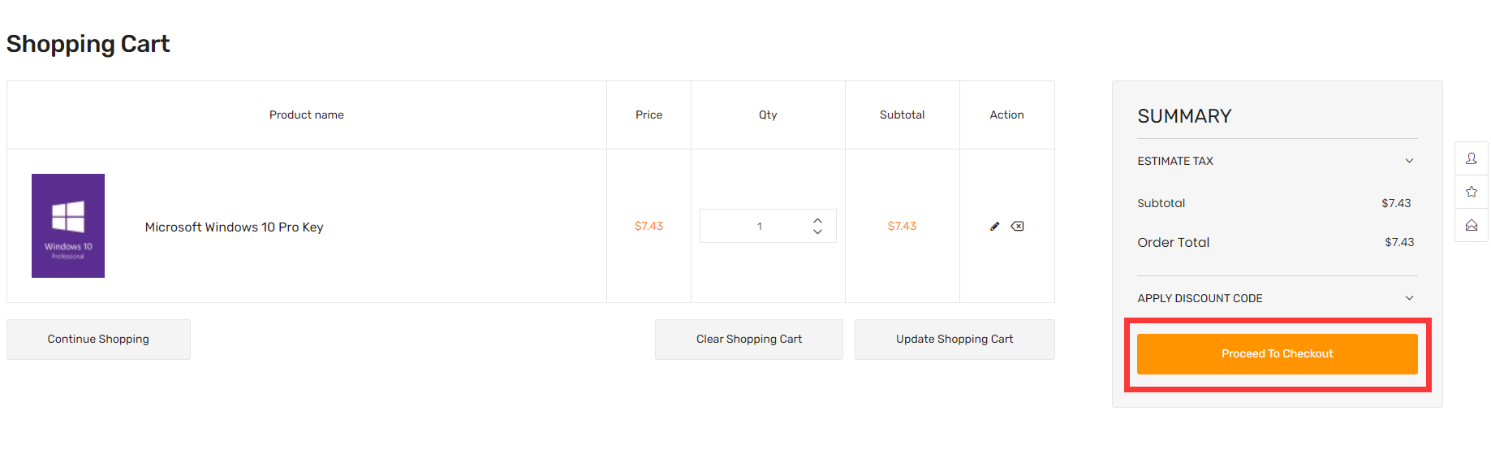Click the APPLY DISCOUNT CODE heading text
Image resolution: width=1491 pixels, height=450 pixels.
[x=1199, y=298]
